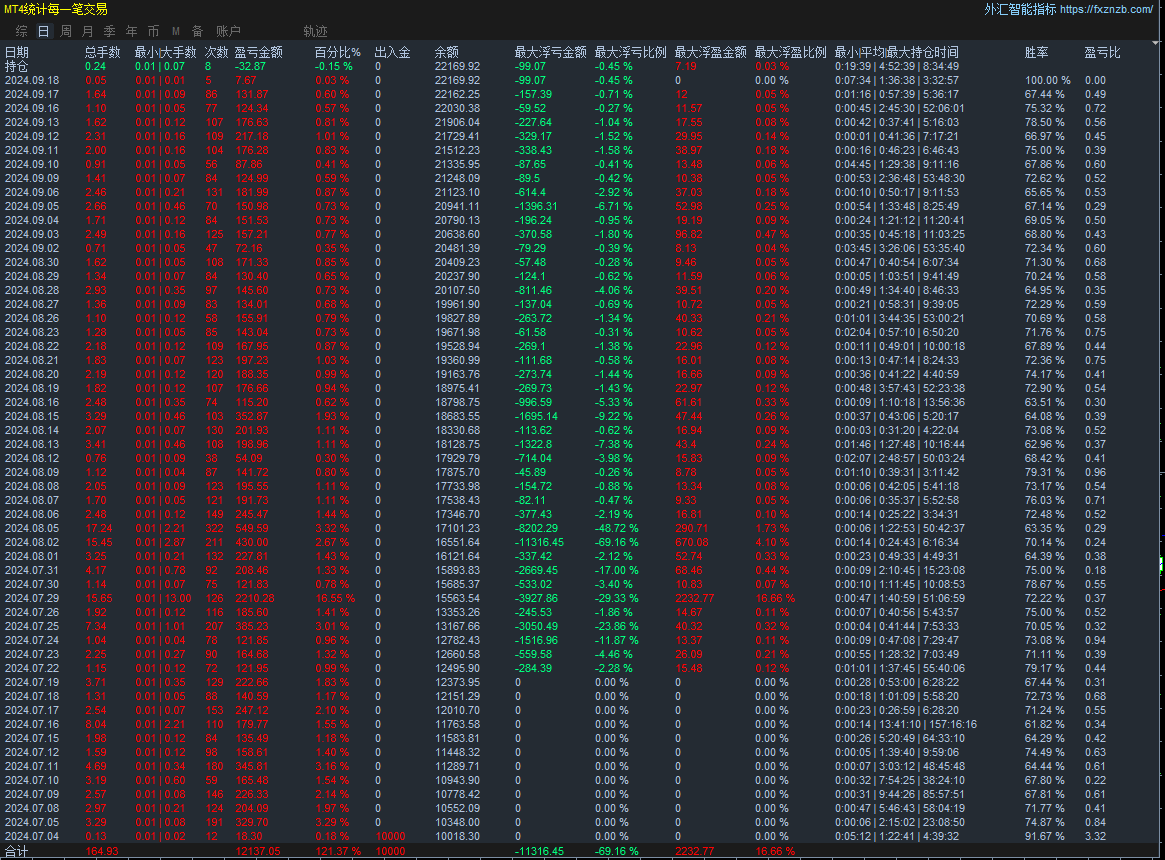Select the 持仓 open positions row label
This screenshot has width=1165, height=860.
tap(16, 66)
